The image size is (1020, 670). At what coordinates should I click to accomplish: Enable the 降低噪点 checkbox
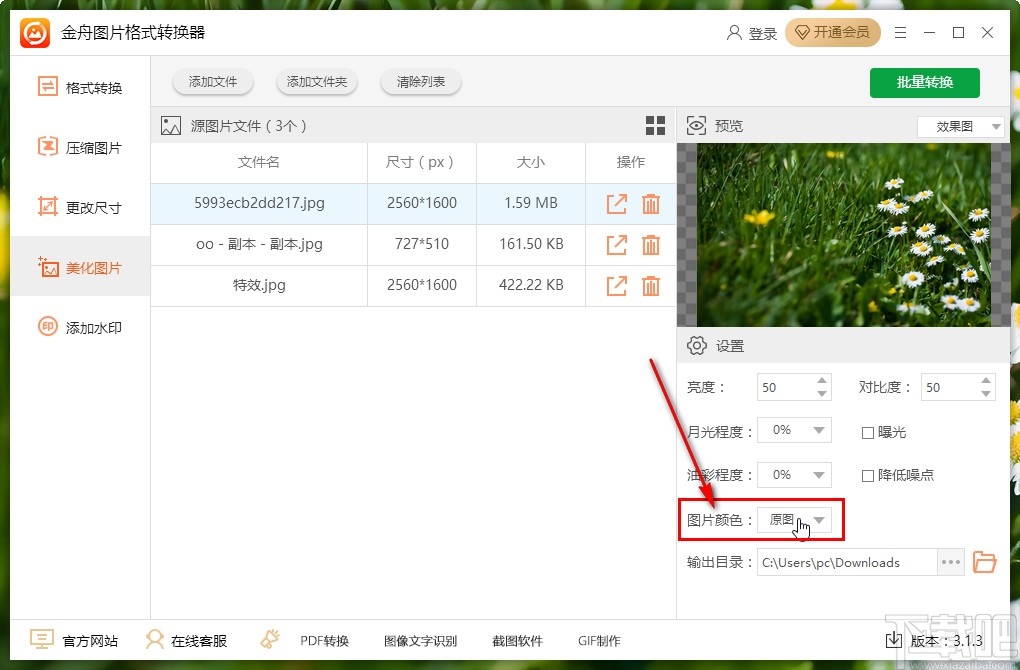(867, 476)
